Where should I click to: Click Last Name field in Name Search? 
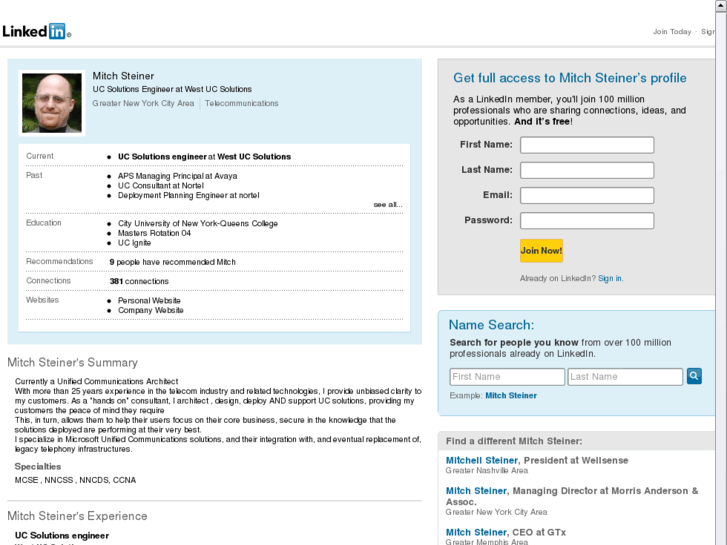625,377
